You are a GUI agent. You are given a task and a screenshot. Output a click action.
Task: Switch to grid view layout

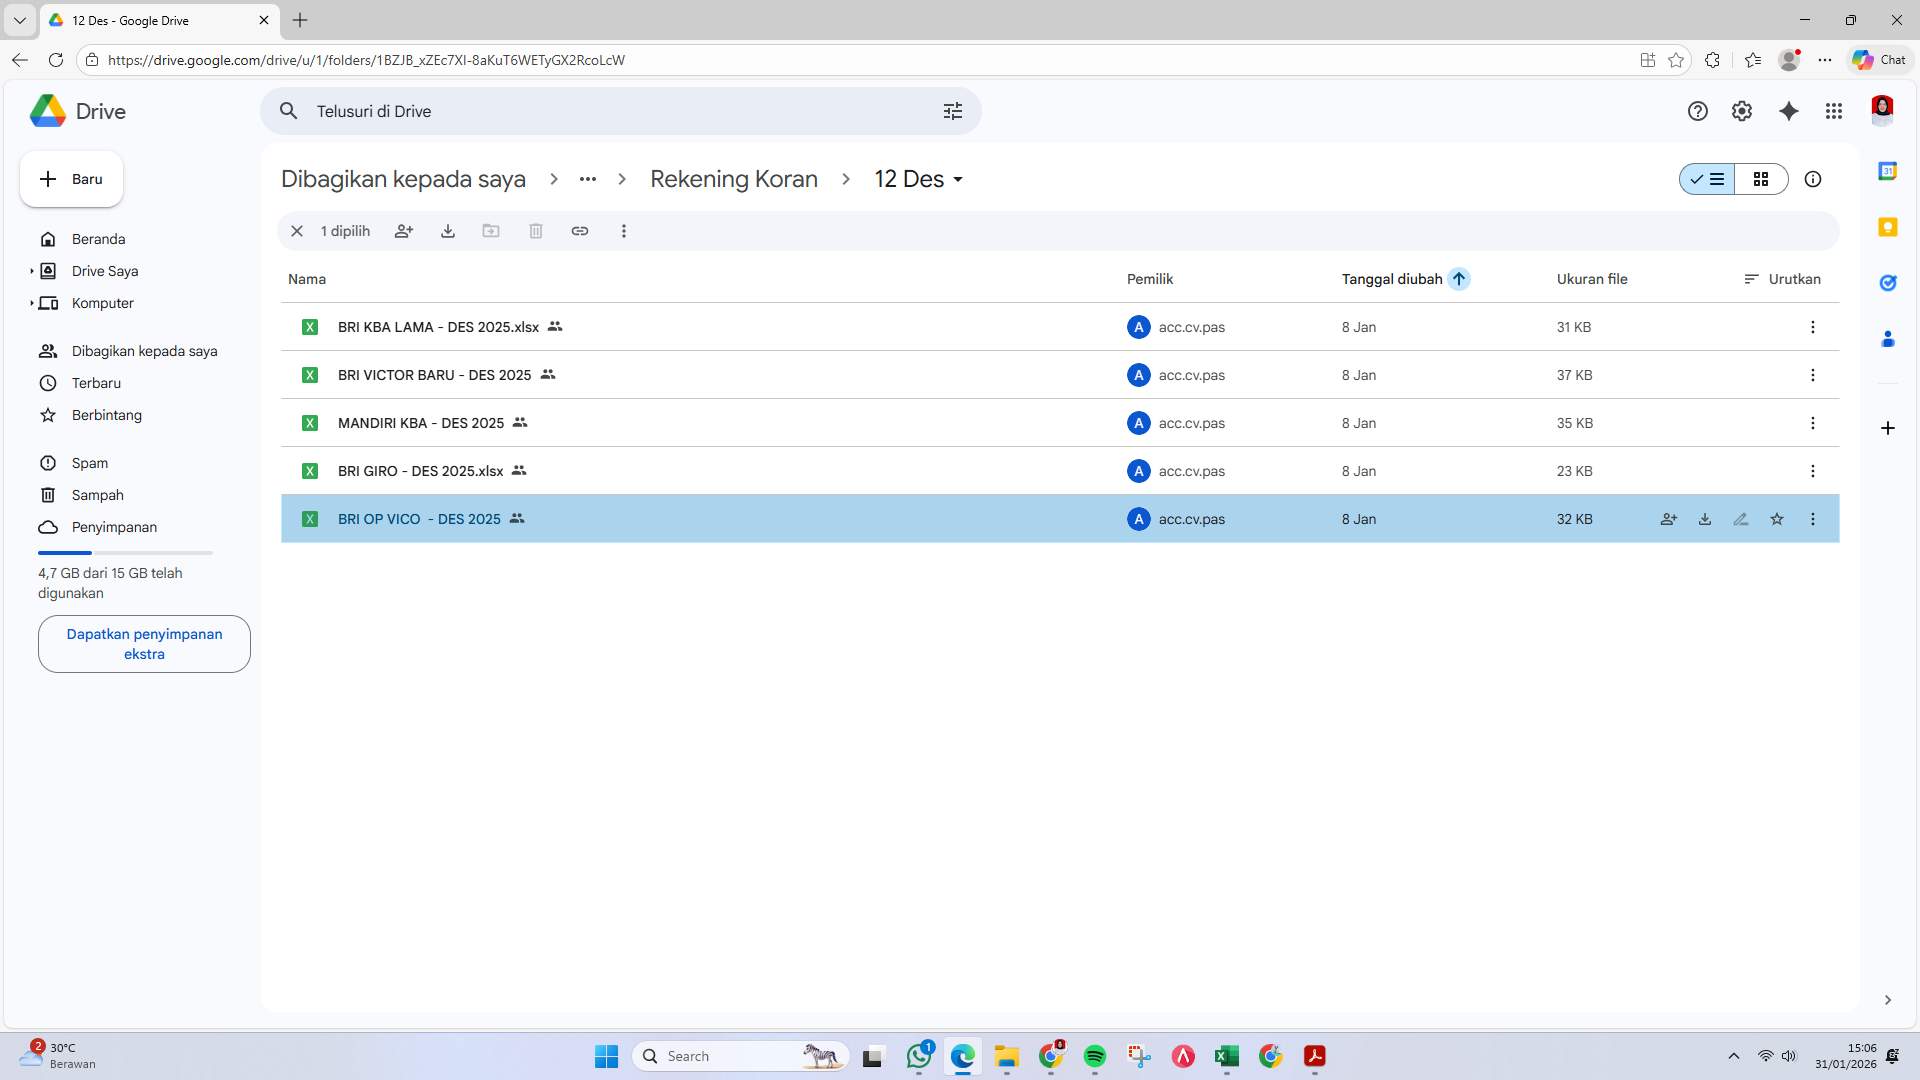pyautogui.click(x=1762, y=179)
